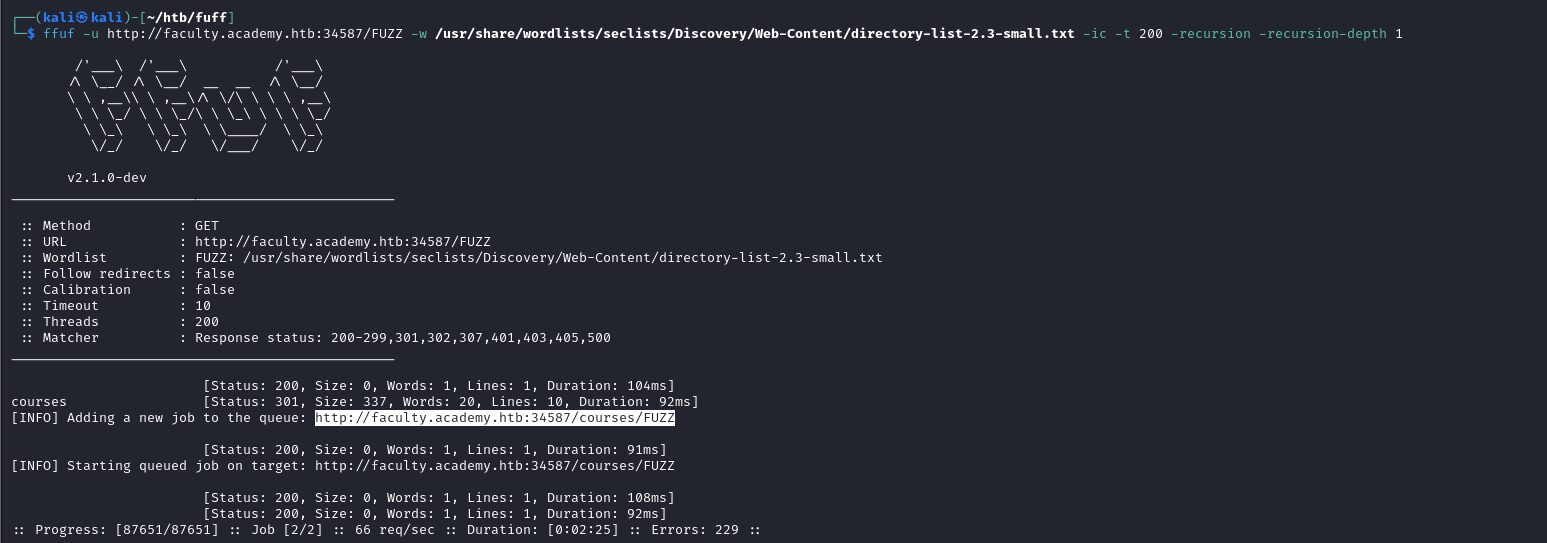Click the 'GET' method value

pos(207,226)
